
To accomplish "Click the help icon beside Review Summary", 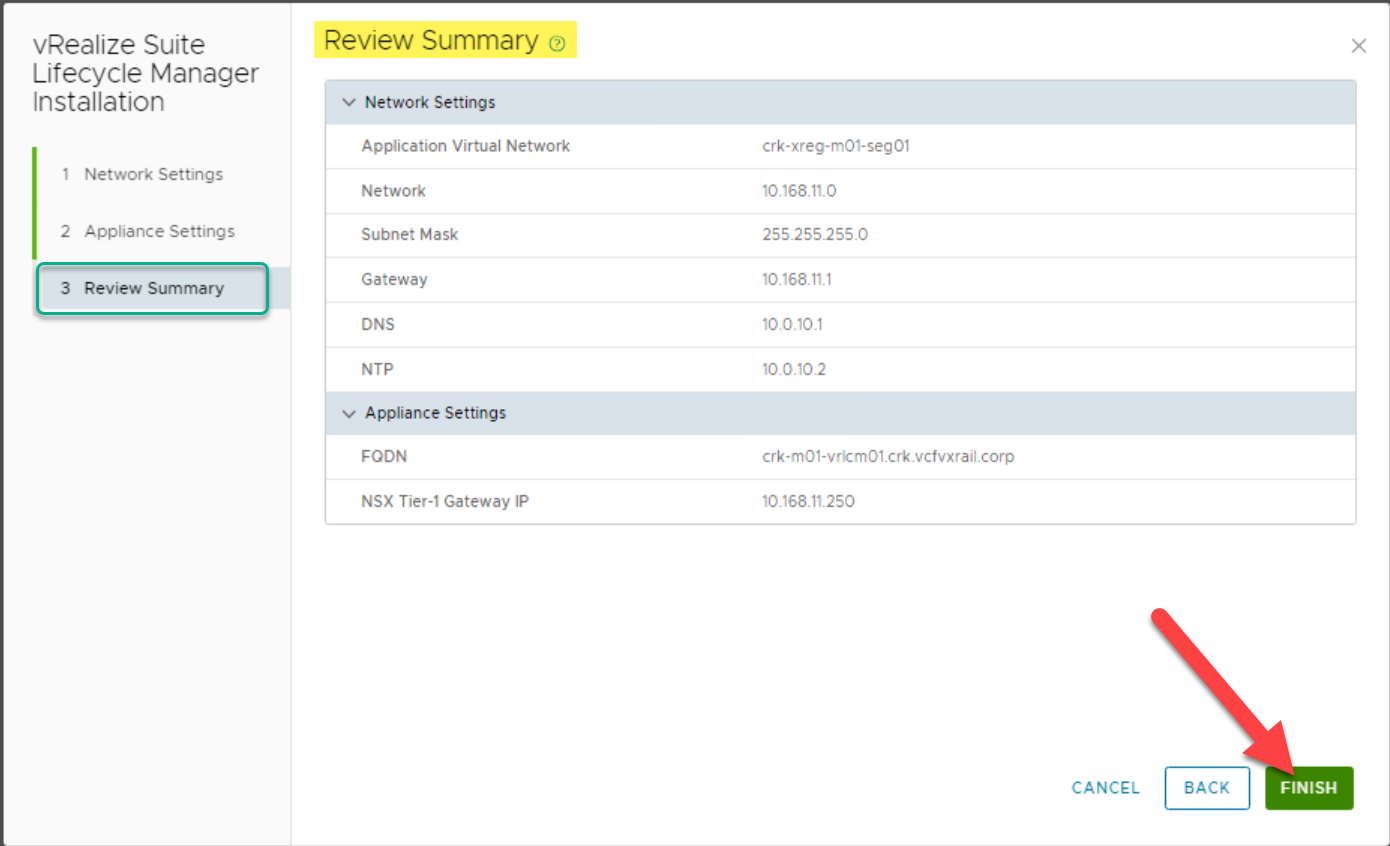I will click(x=557, y=44).
